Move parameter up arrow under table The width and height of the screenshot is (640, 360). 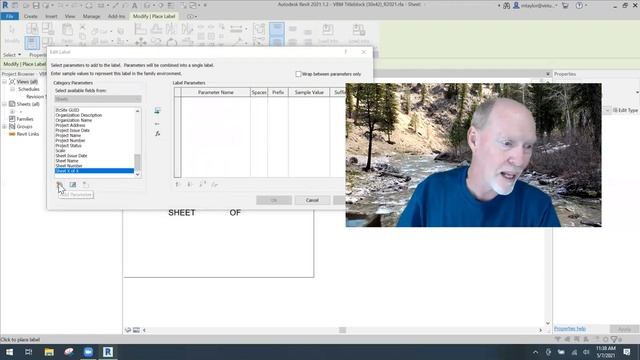pyautogui.click(x=177, y=184)
